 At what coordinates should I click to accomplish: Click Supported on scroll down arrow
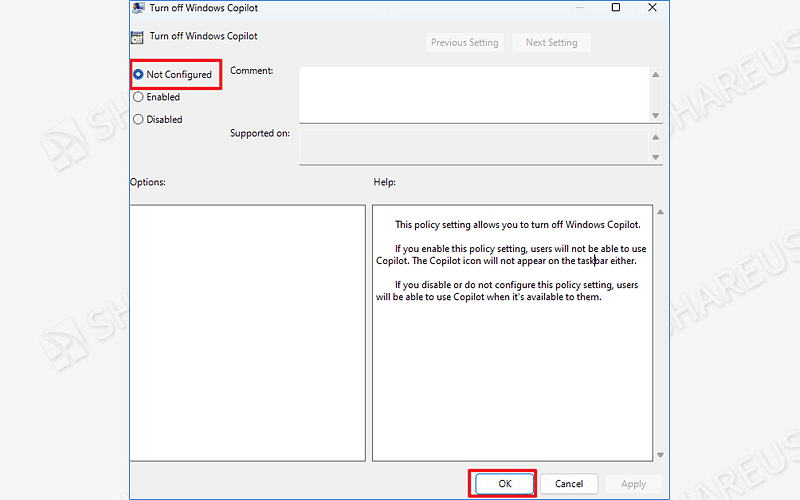pyautogui.click(x=656, y=157)
